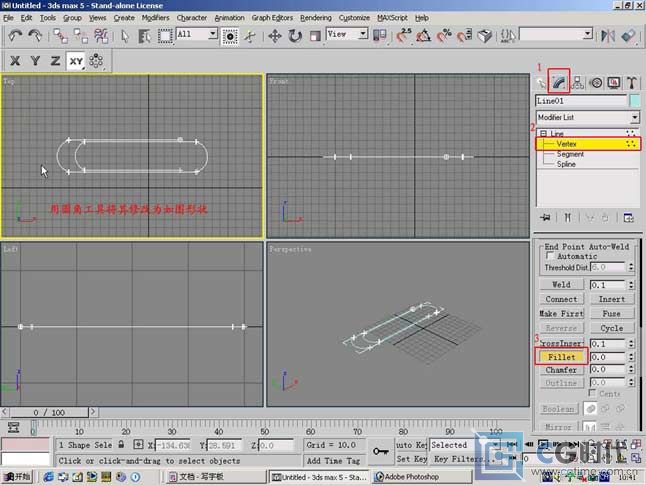Click the Line01 object name field

pyautogui.click(x=581, y=101)
